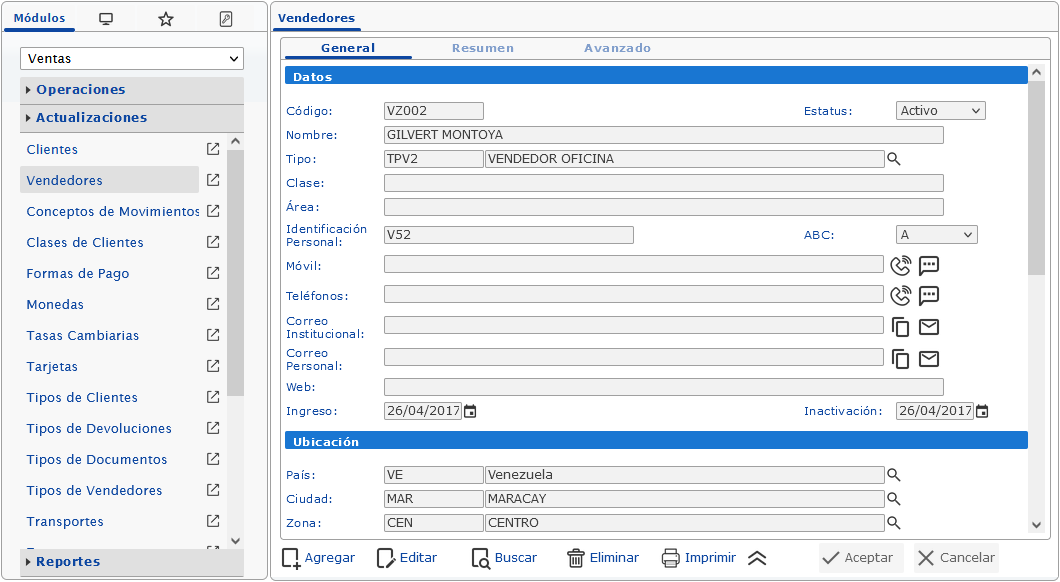Viewport: 1060px width, 582px height.
Task: Expand the Operaciones section
Action: (132, 90)
